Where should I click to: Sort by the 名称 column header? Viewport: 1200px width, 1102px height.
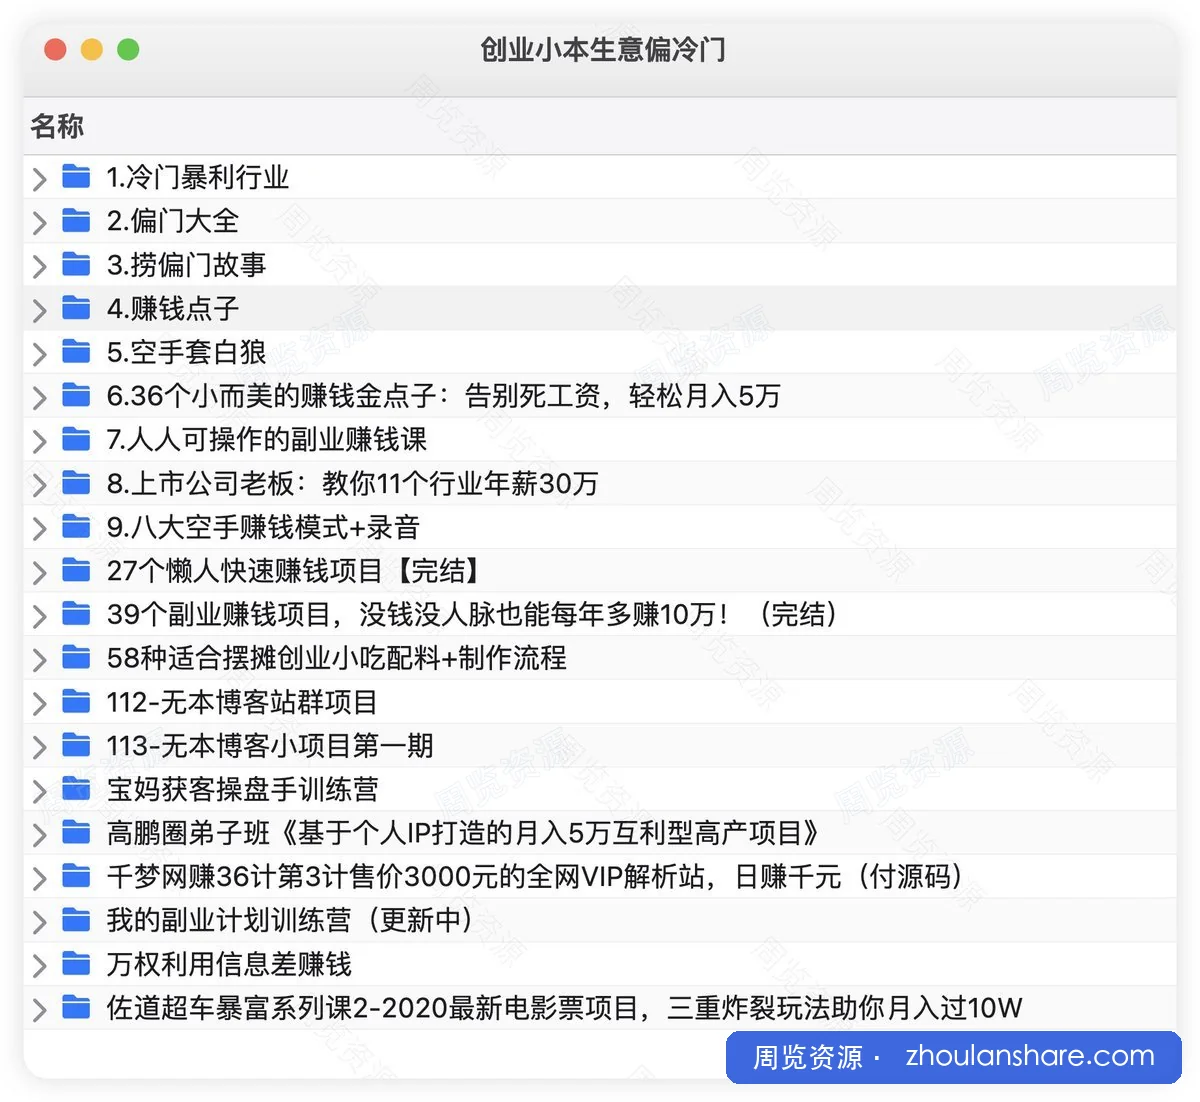coord(57,126)
